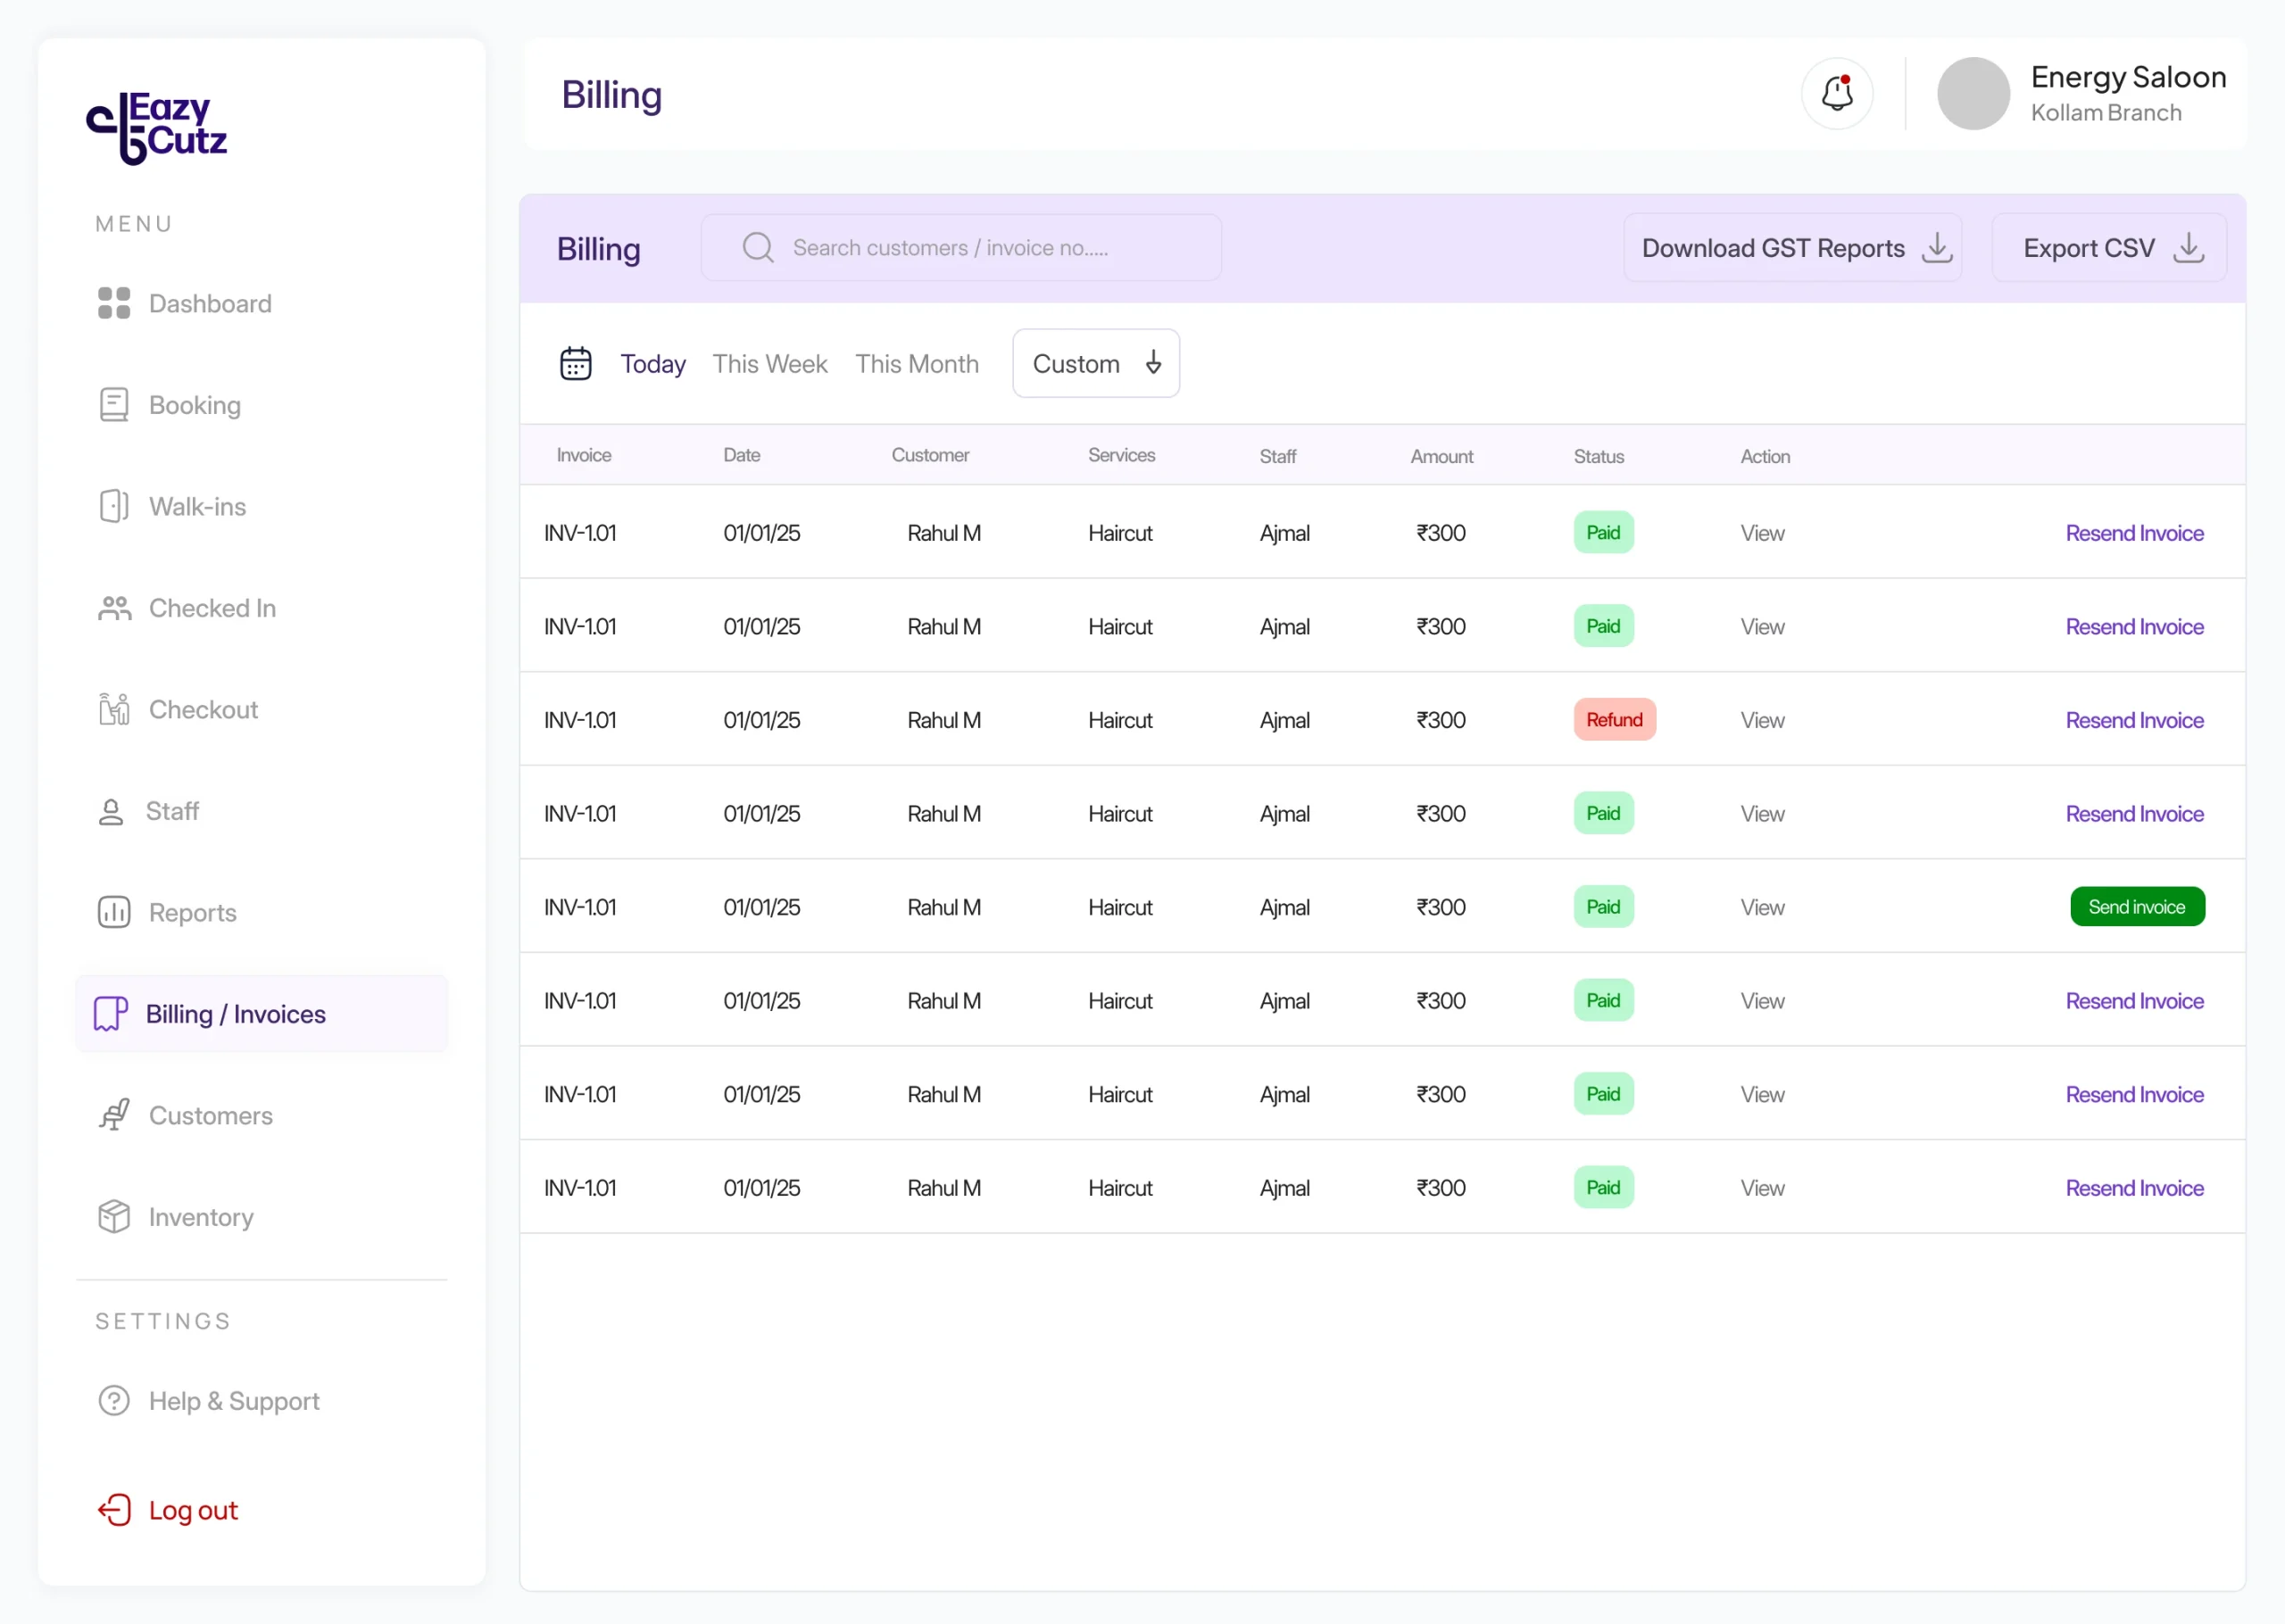This screenshot has width=2285, height=1624.
Task: Click the search customers input field
Action: click(x=961, y=248)
